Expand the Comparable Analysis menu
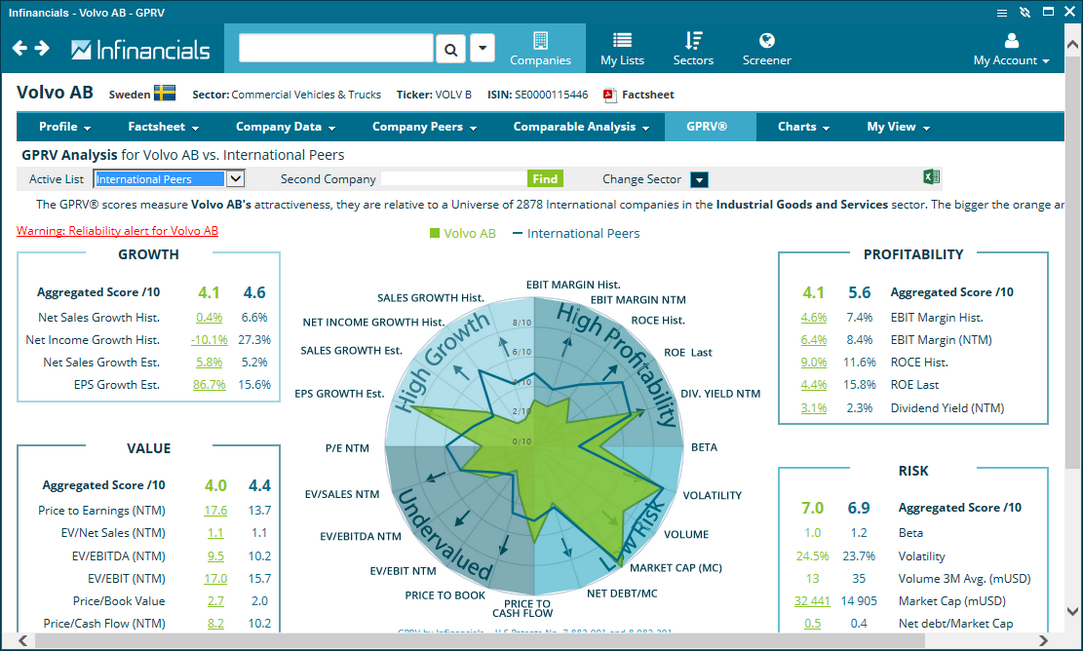Screen dimensions: 1083x651 point(582,127)
